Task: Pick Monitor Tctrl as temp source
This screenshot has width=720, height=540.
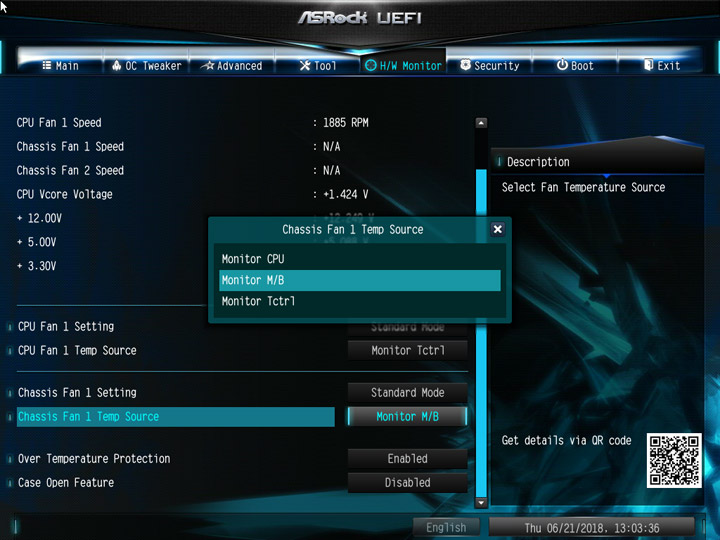Action: pyautogui.click(x=360, y=301)
